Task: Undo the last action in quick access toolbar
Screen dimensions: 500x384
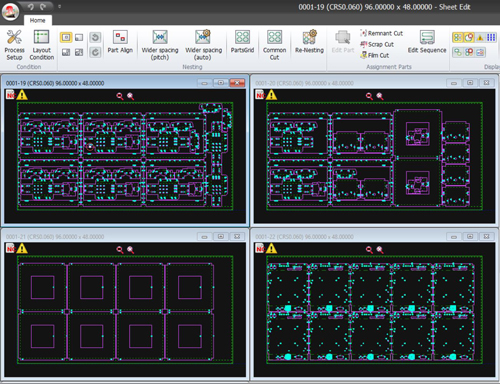Action: pyautogui.click(x=31, y=6)
